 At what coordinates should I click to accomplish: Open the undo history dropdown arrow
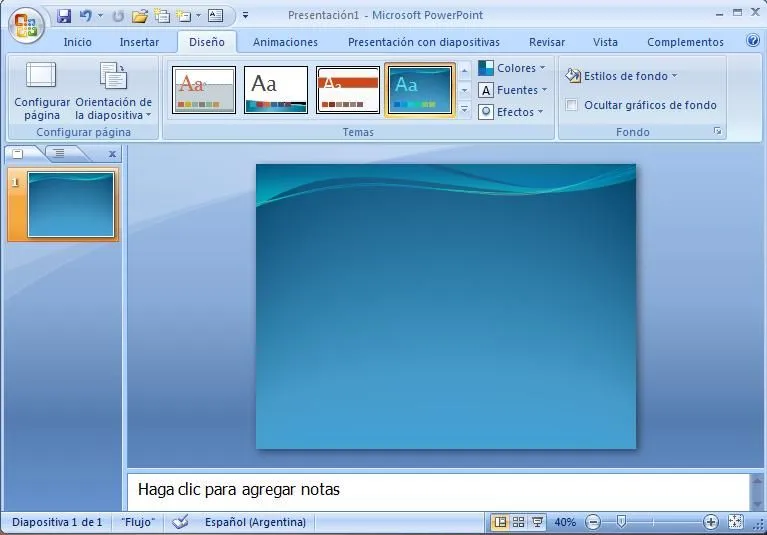[101, 16]
